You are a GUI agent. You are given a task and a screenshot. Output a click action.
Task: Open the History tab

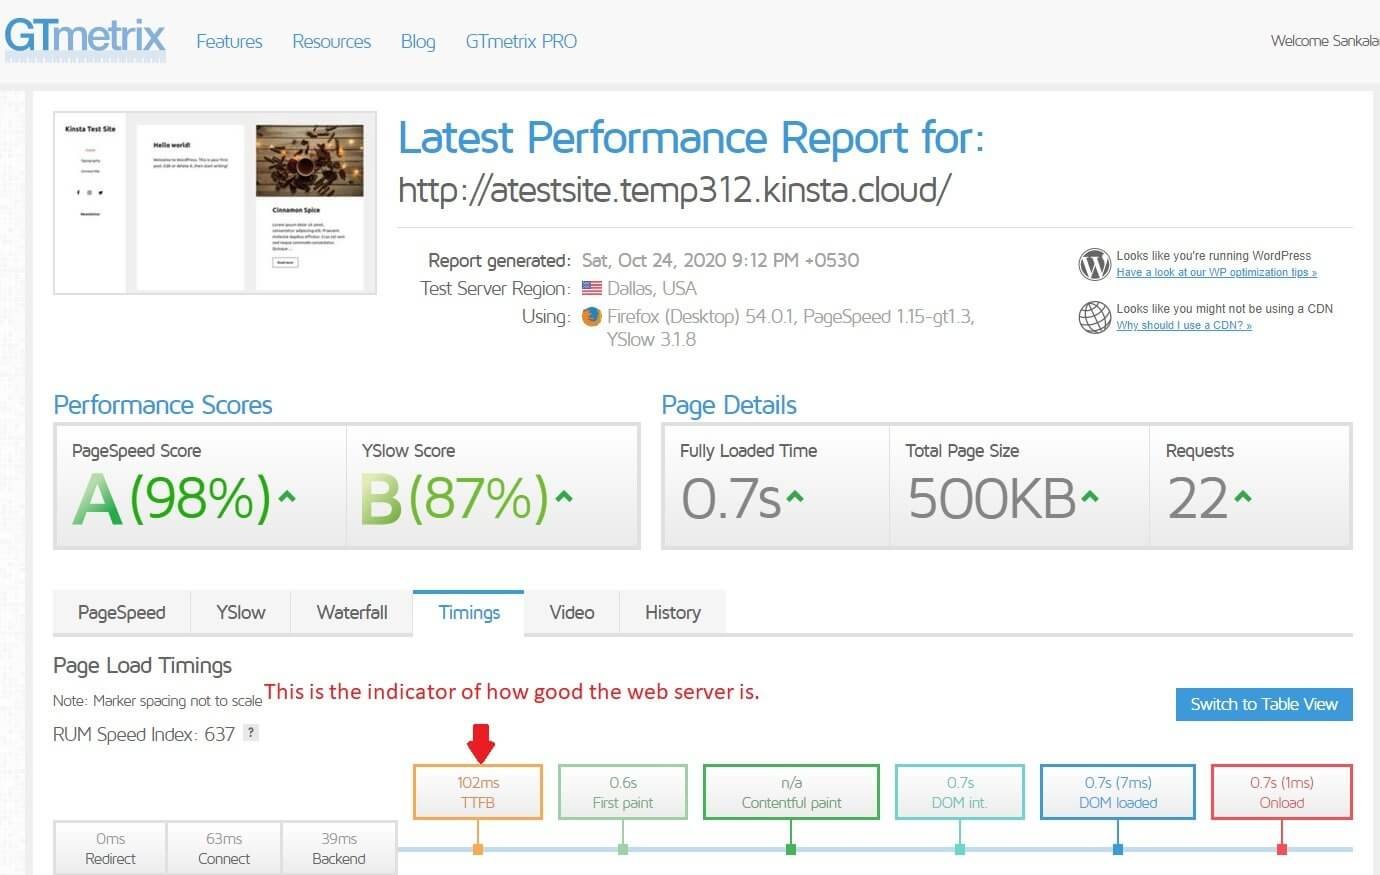pyautogui.click(x=673, y=613)
